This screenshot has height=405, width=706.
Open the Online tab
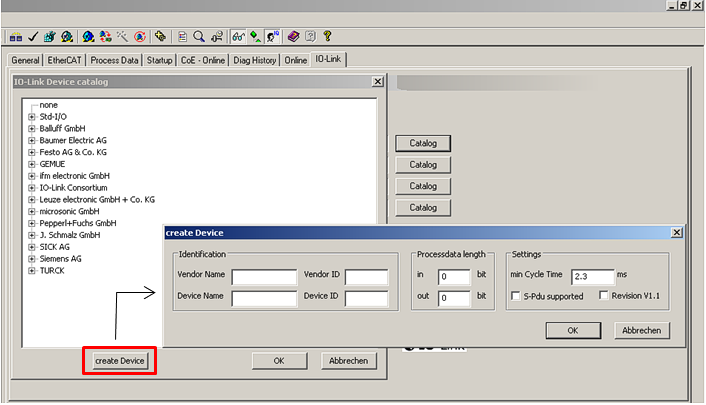(x=295, y=60)
